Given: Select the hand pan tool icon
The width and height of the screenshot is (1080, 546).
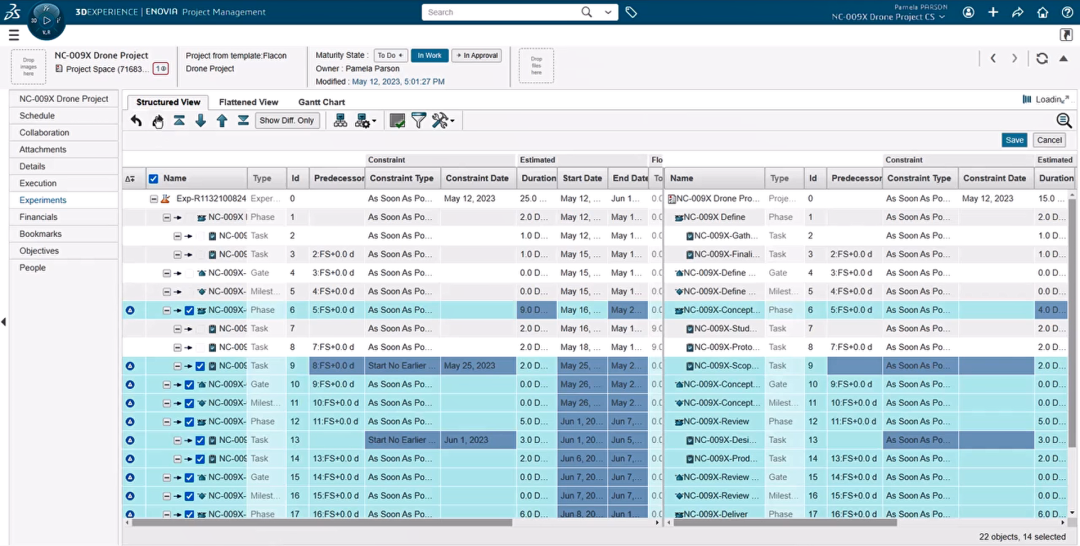Looking at the screenshot, I should pyautogui.click(x=158, y=121).
